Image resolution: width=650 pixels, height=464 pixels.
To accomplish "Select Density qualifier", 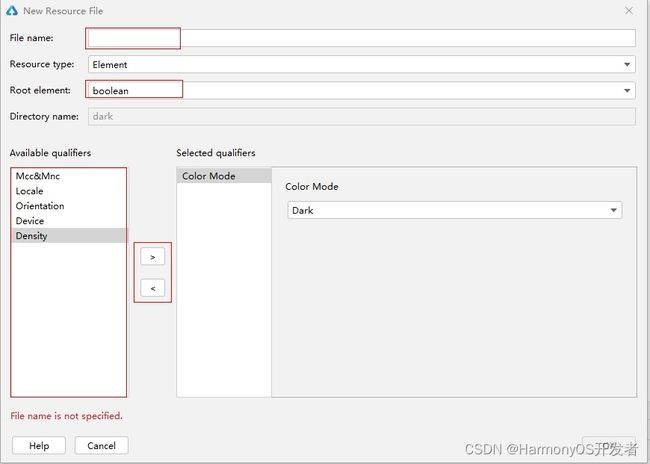I will click(69, 236).
